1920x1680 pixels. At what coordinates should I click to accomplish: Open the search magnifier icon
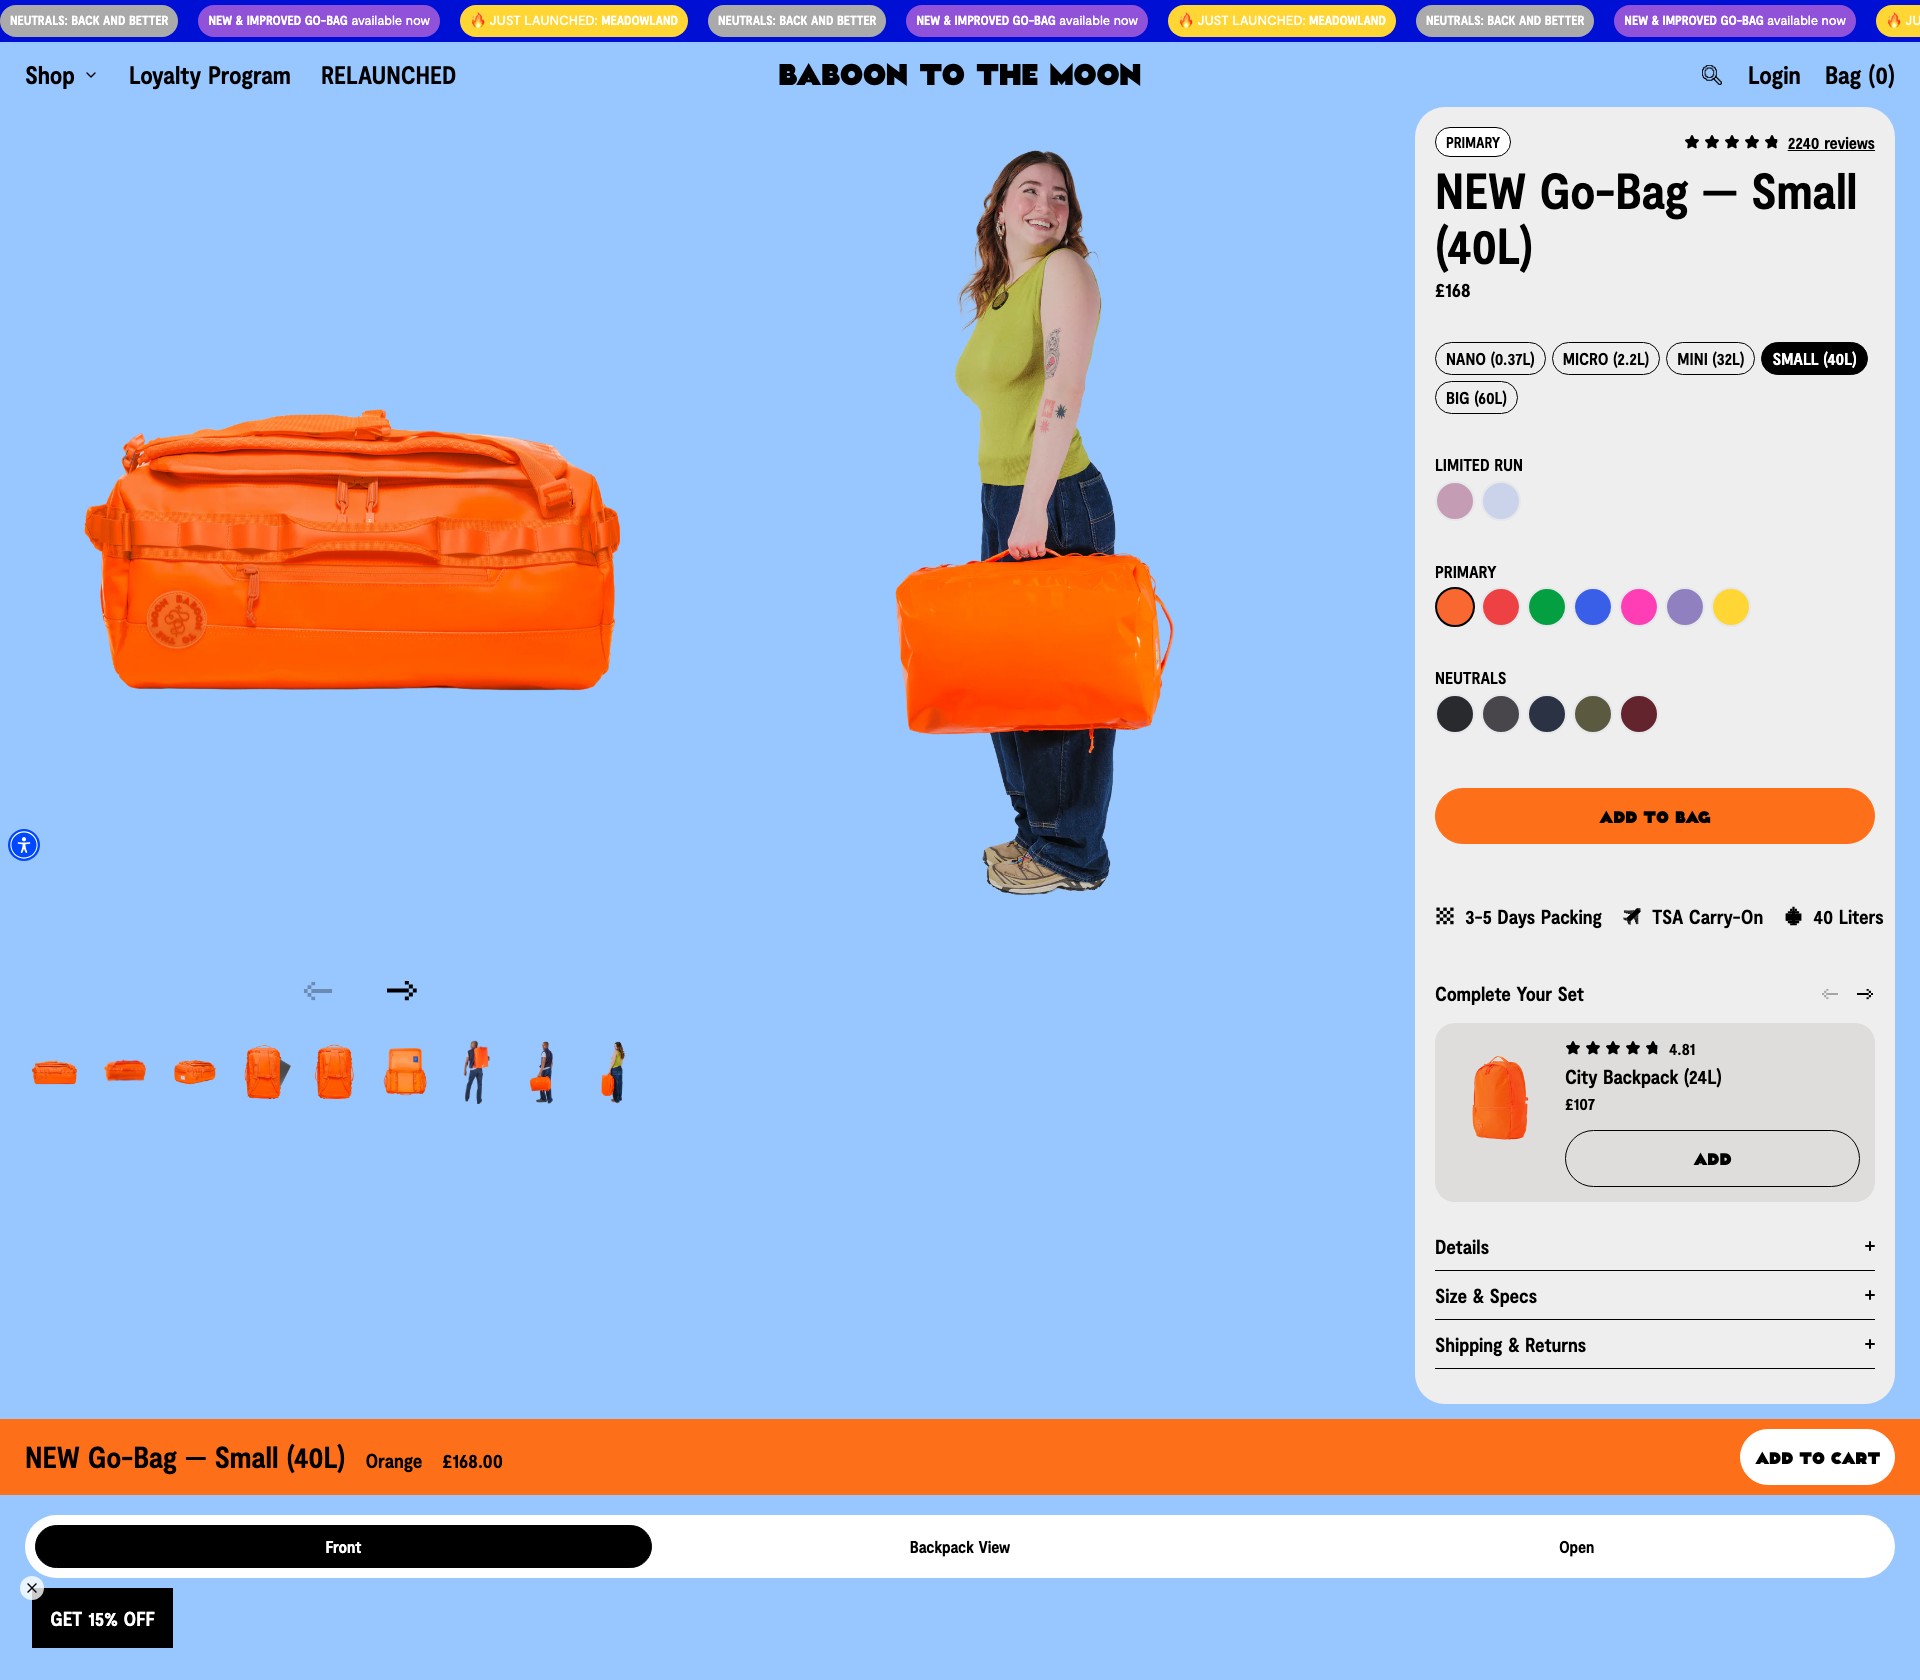pyautogui.click(x=1711, y=75)
